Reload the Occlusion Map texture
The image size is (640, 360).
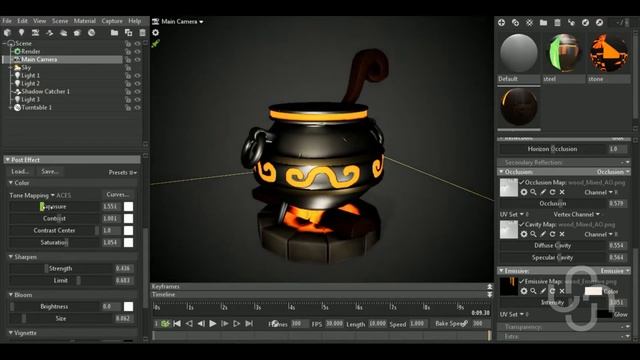pyautogui.click(x=553, y=192)
